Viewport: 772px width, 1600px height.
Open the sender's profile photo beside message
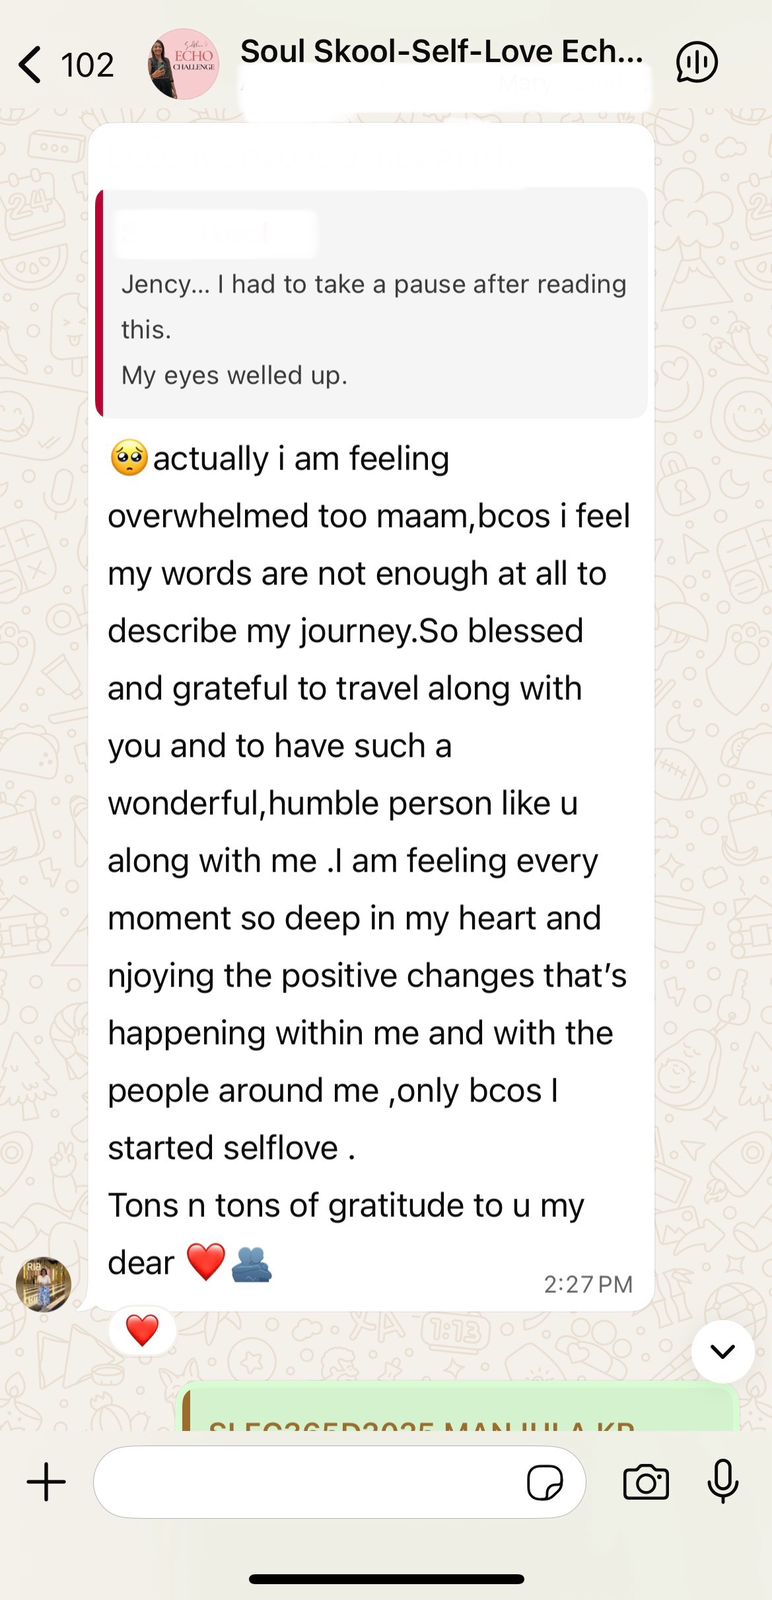coord(44,1284)
